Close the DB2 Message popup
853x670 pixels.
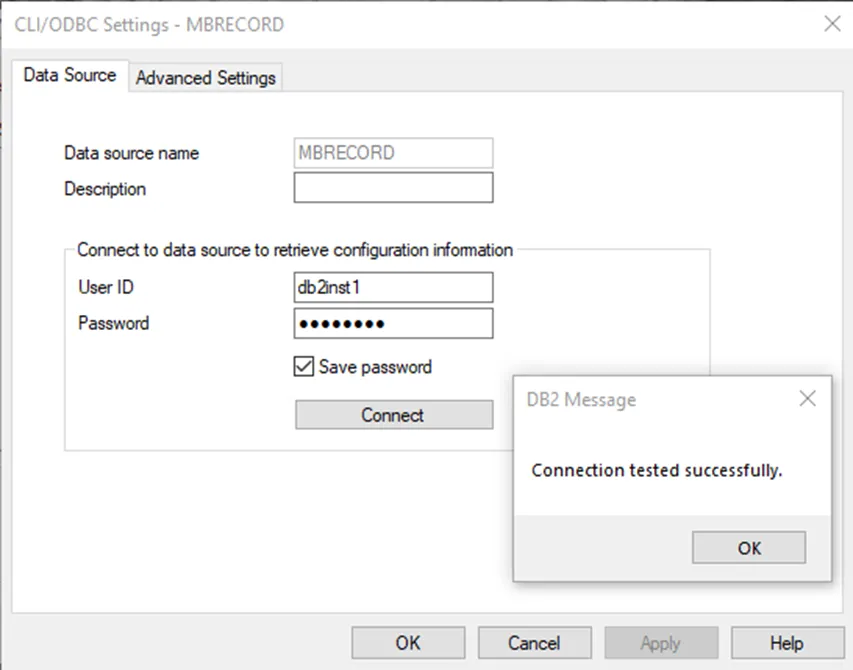(x=807, y=398)
